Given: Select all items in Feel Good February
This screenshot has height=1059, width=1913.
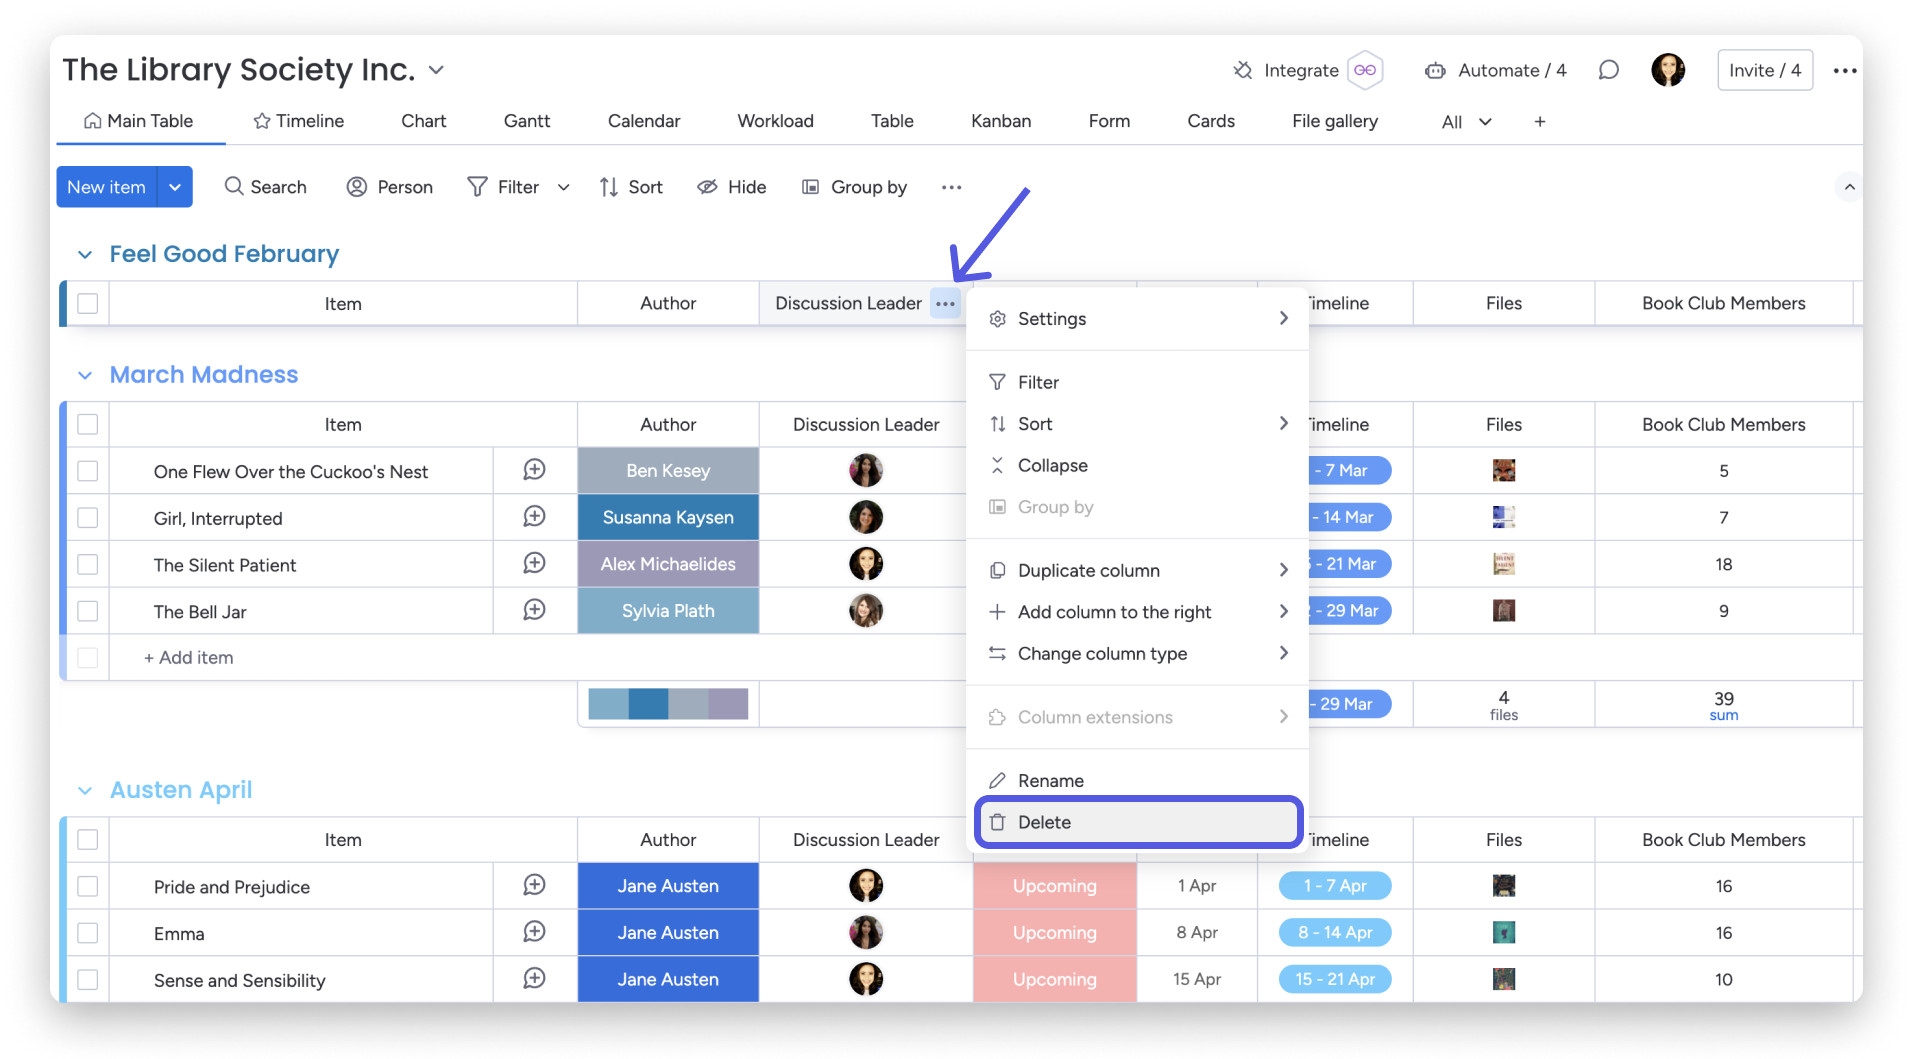Looking at the screenshot, I should click(88, 303).
